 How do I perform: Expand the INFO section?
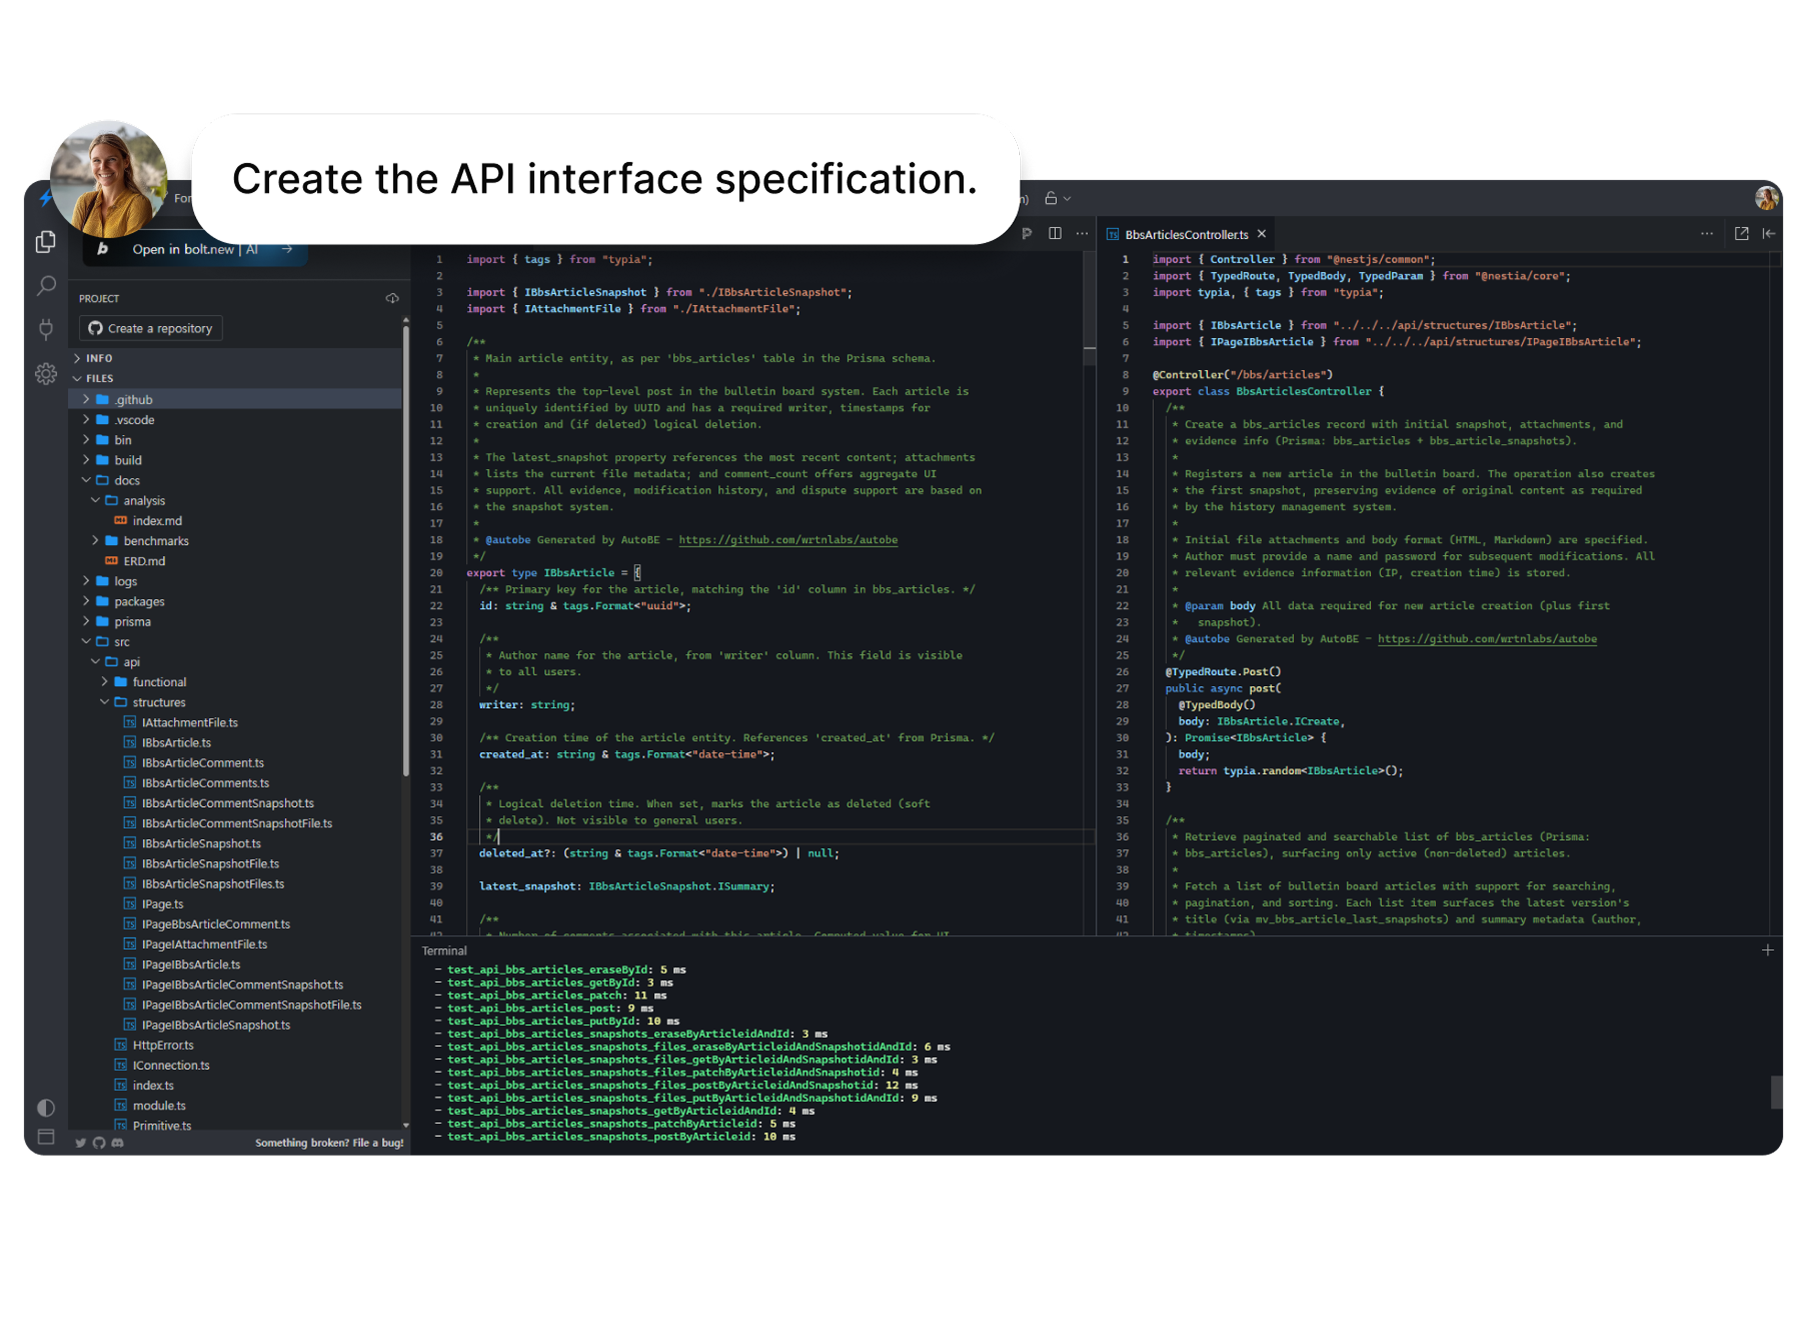coord(99,358)
